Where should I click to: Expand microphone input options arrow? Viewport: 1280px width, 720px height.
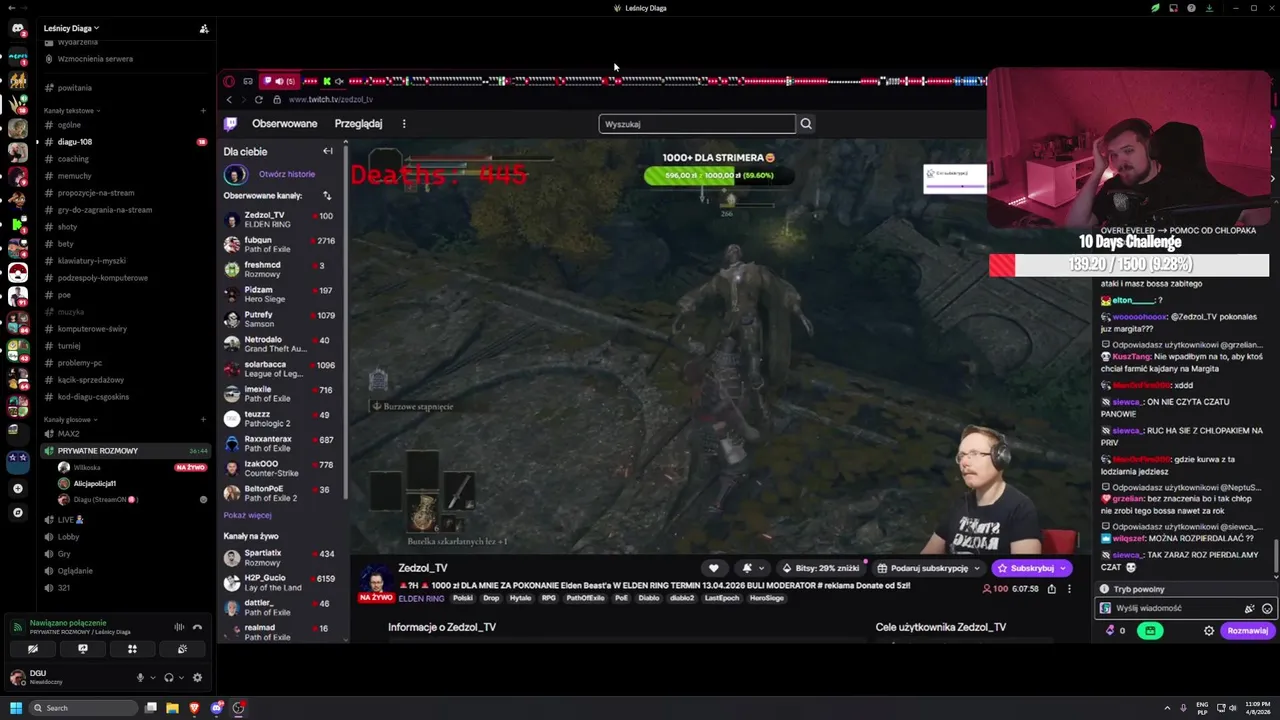(153, 677)
